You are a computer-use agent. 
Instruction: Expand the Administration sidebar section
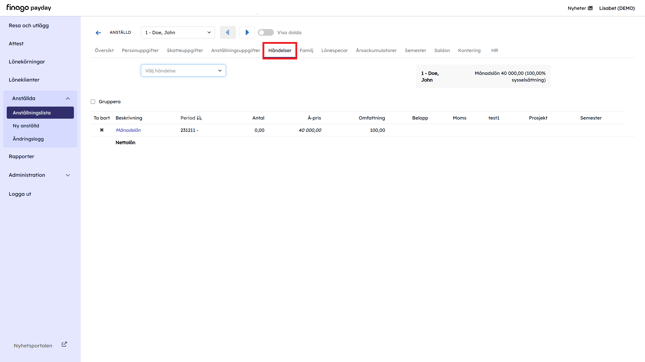[68, 175]
